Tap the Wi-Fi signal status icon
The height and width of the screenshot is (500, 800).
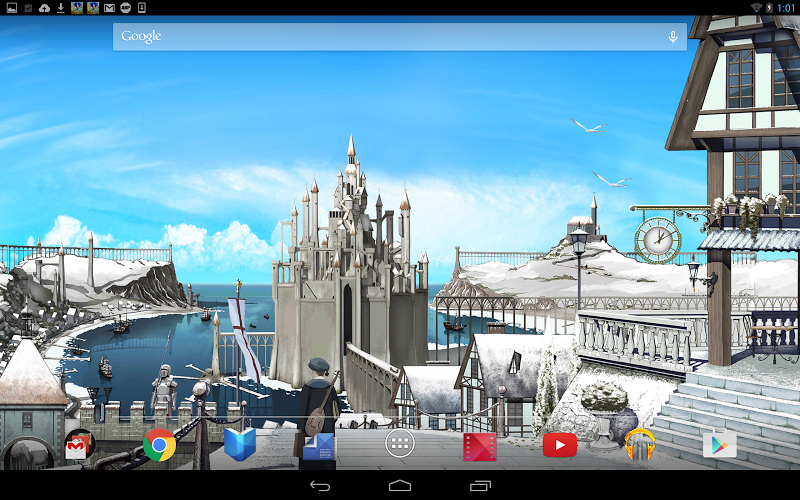757,8
